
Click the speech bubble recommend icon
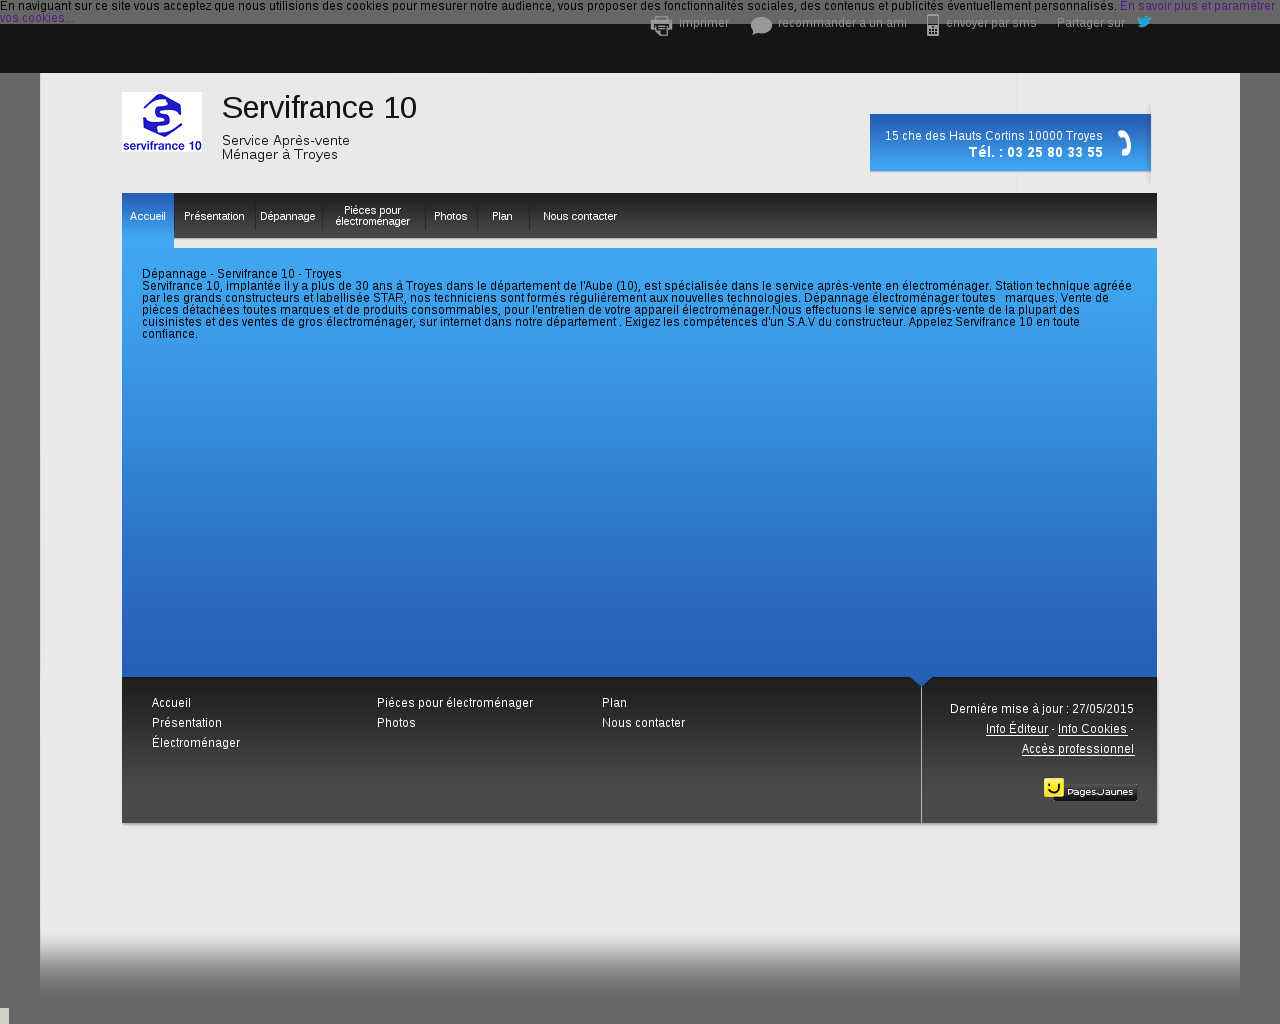coord(761,26)
